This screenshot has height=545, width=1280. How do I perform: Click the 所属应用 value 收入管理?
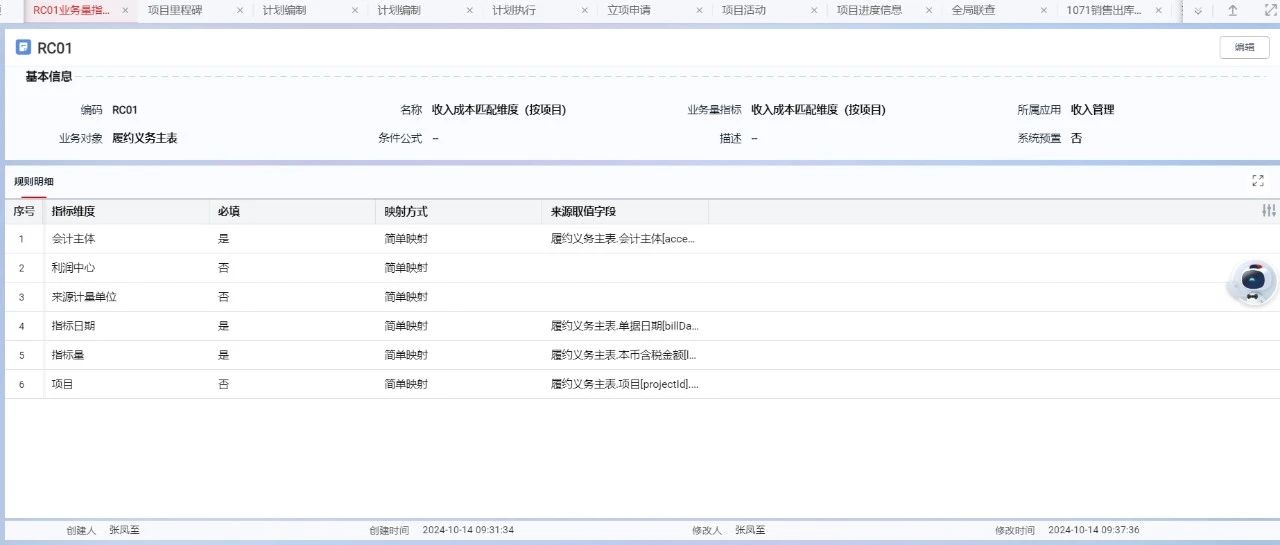pos(1092,110)
